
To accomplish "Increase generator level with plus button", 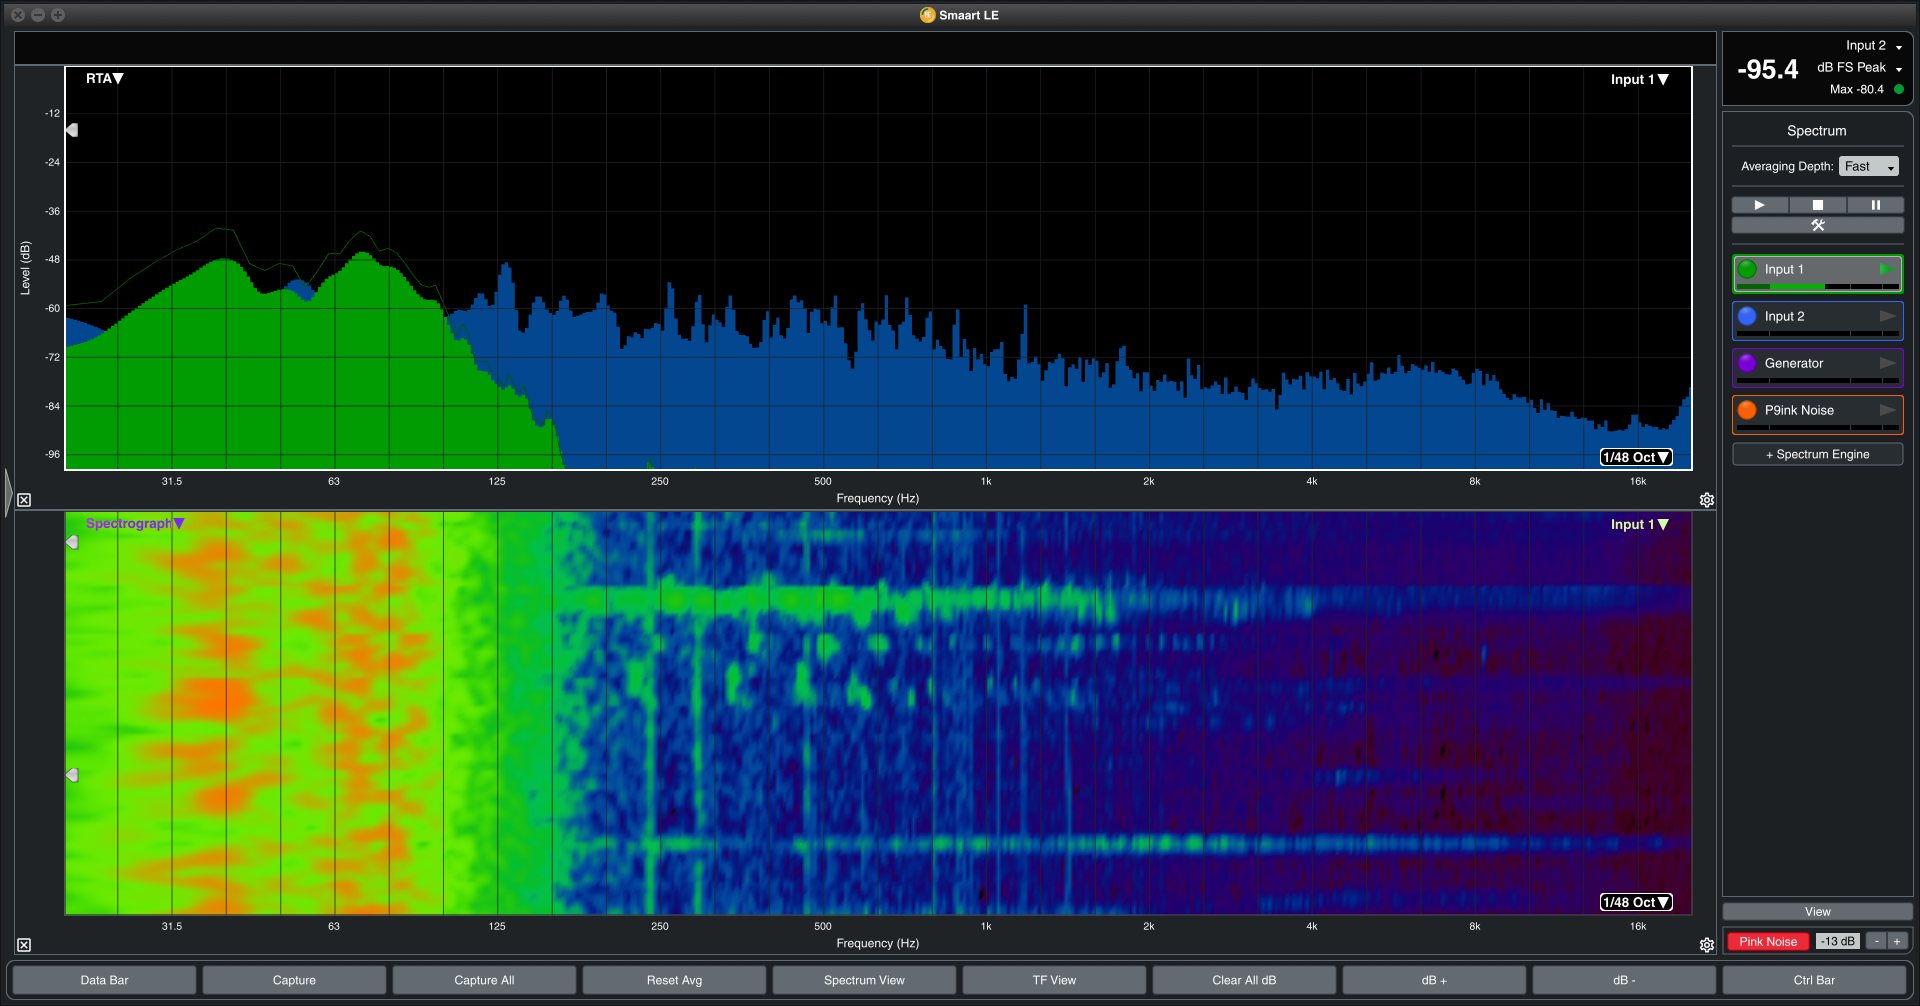I will pyautogui.click(x=1897, y=942).
